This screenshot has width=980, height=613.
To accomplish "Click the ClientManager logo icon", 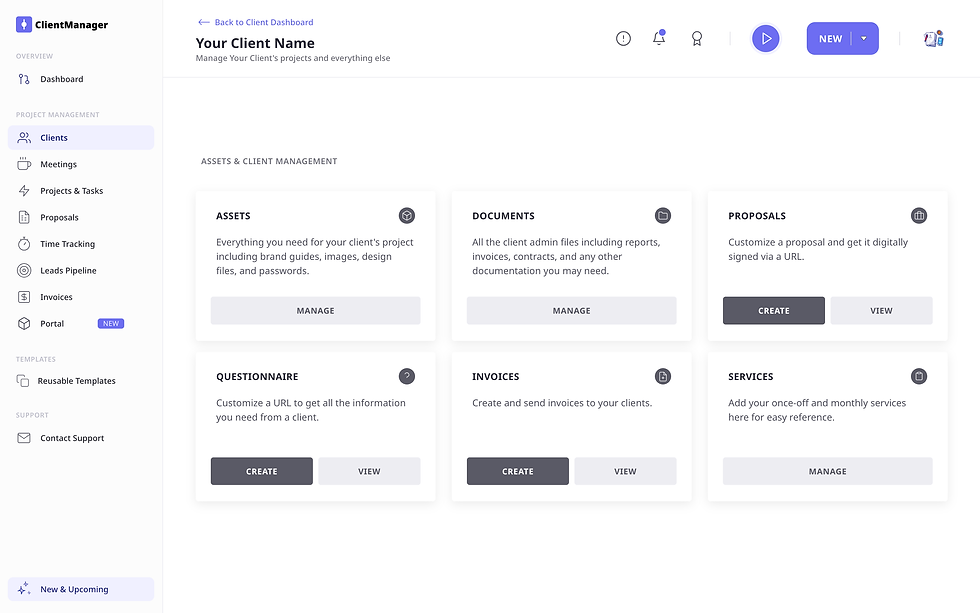I will click(22, 23).
